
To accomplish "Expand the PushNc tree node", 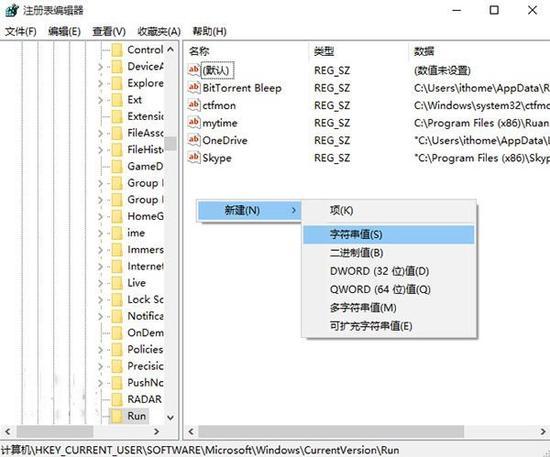I will [x=101, y=383].
